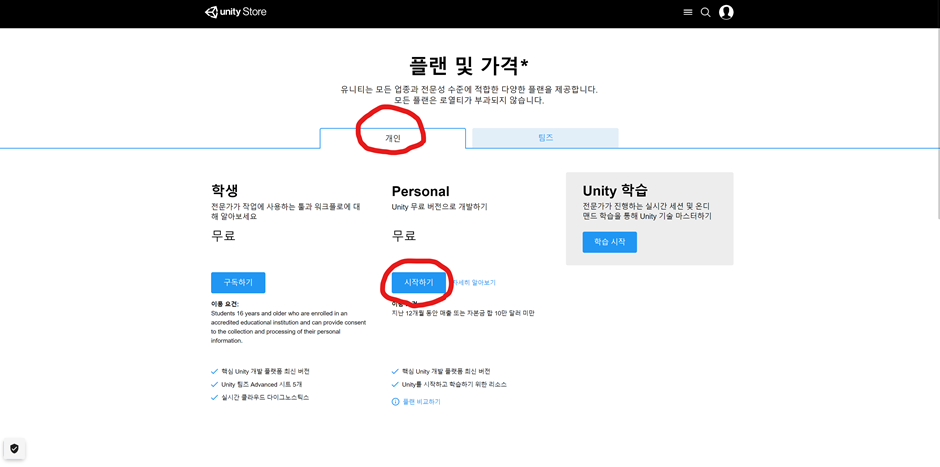Click the 무료 price under Personal
Screen dimensions: 940x467
click(x=404, y=236)
